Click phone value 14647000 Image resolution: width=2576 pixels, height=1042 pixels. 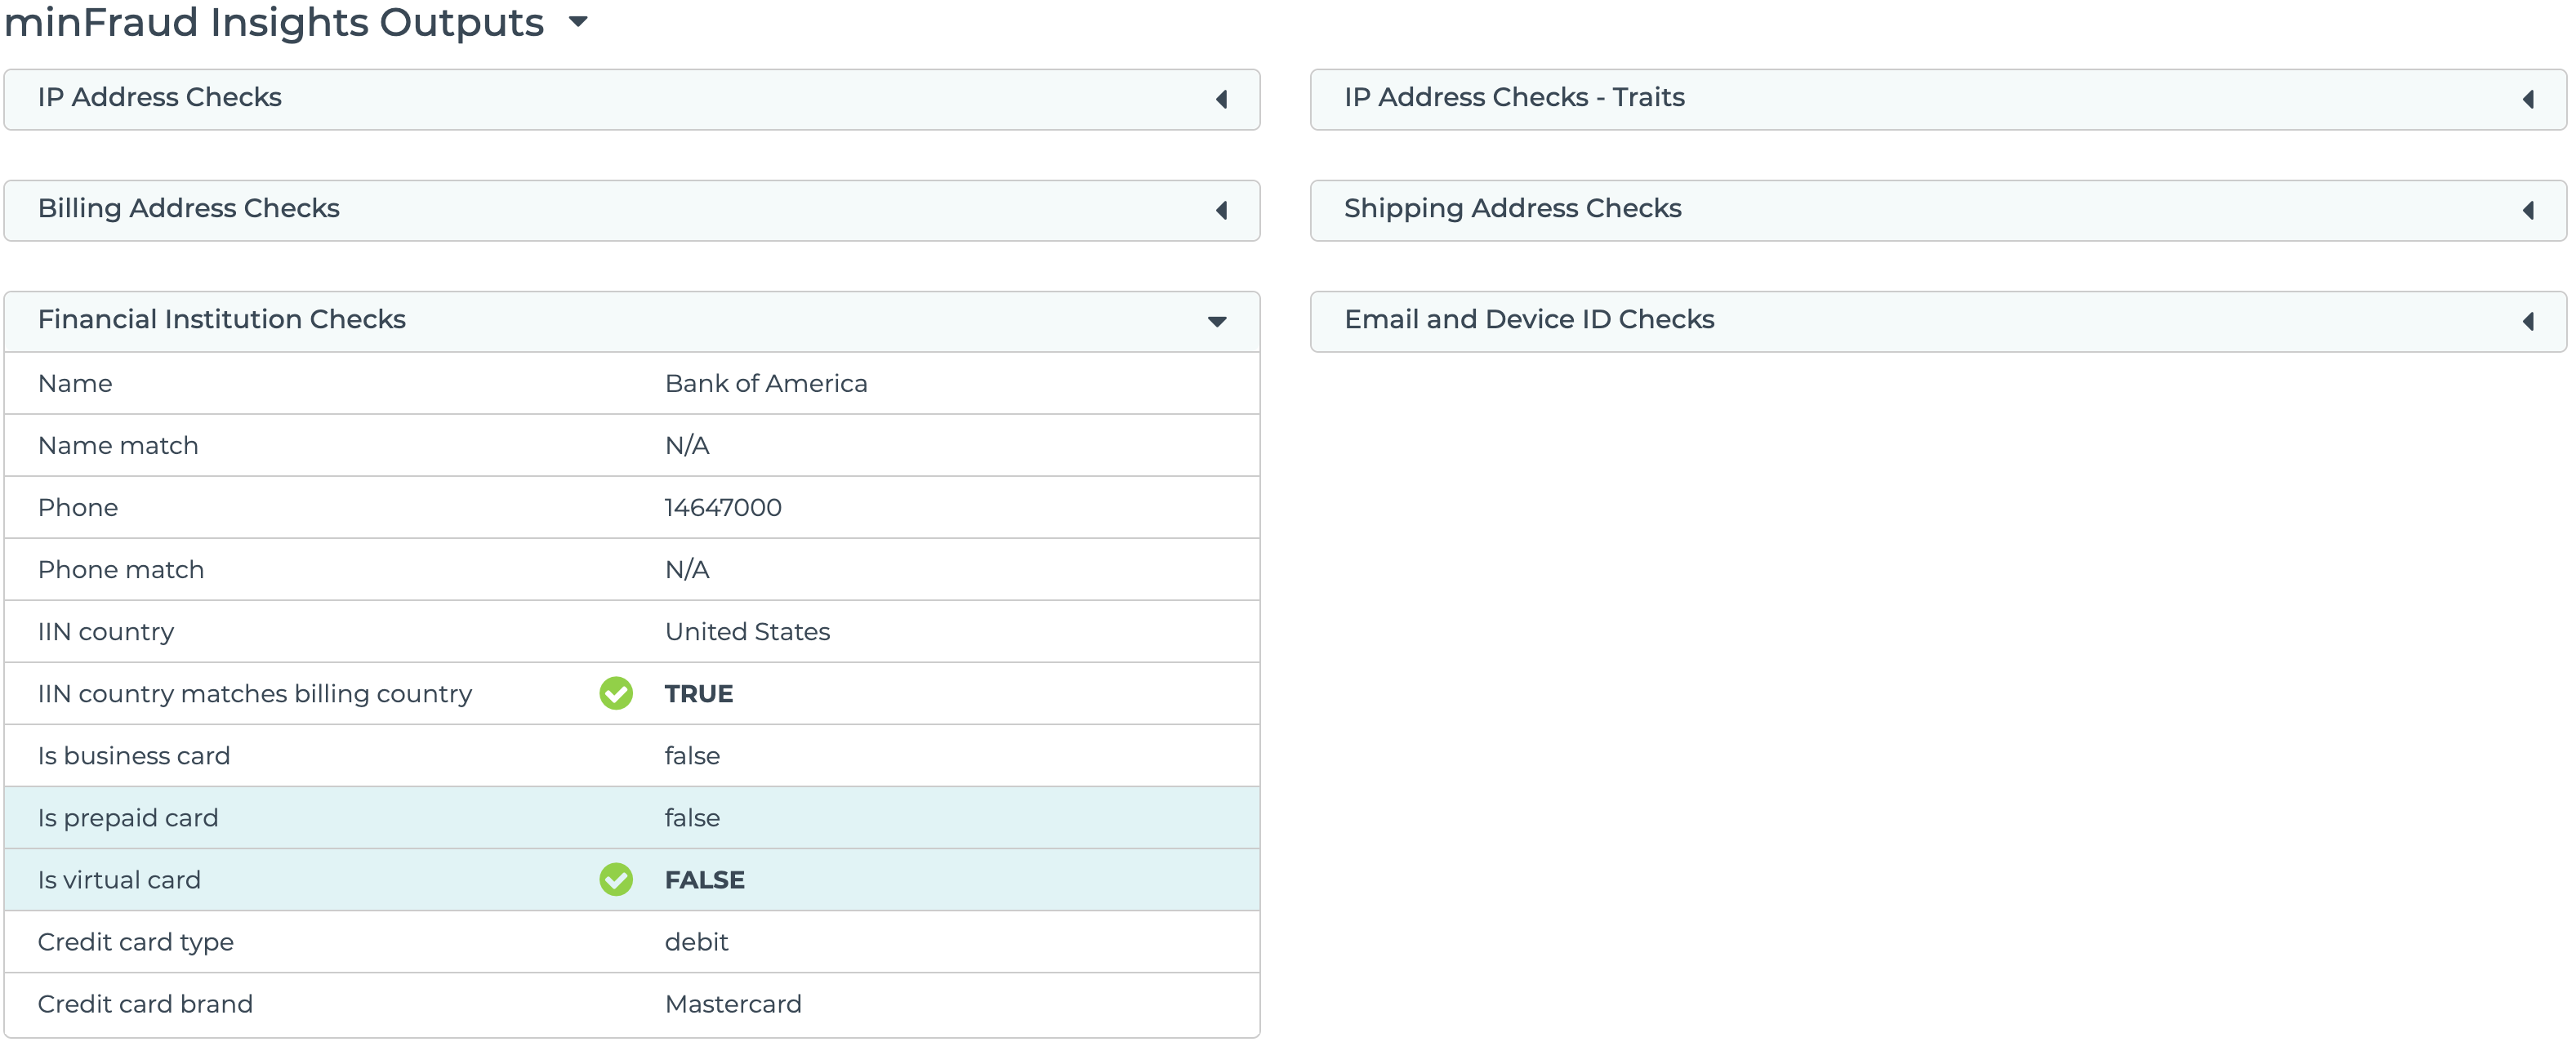723,507
